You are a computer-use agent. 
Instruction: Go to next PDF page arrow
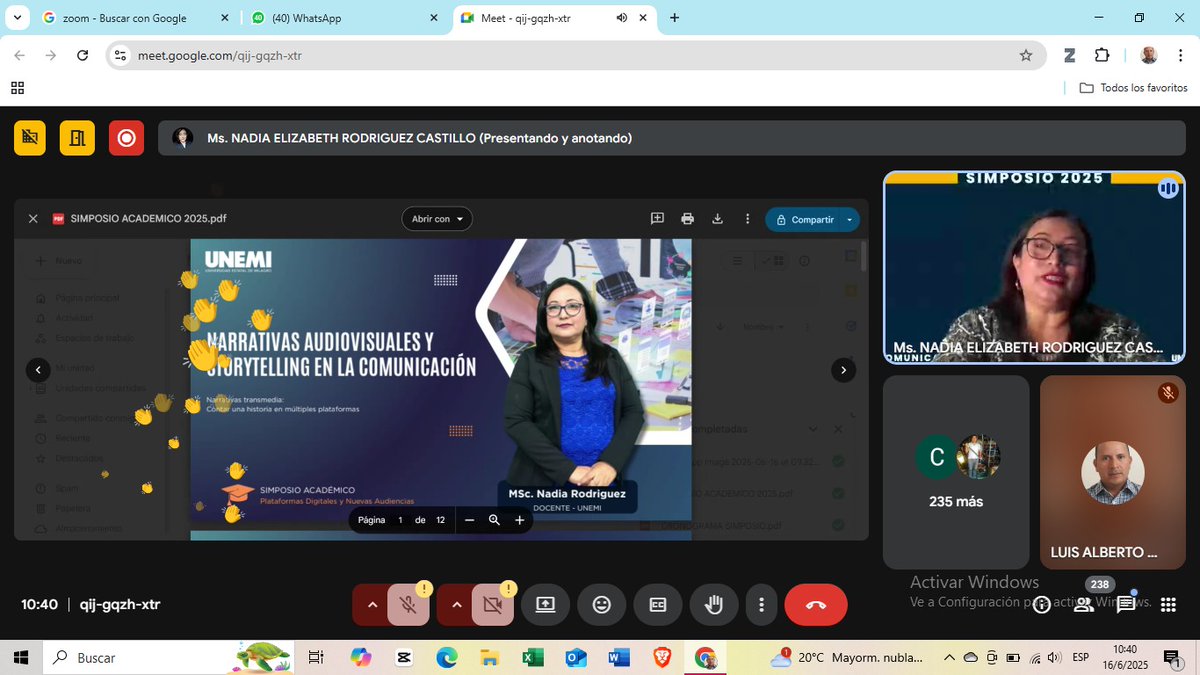tap(843, 370)
